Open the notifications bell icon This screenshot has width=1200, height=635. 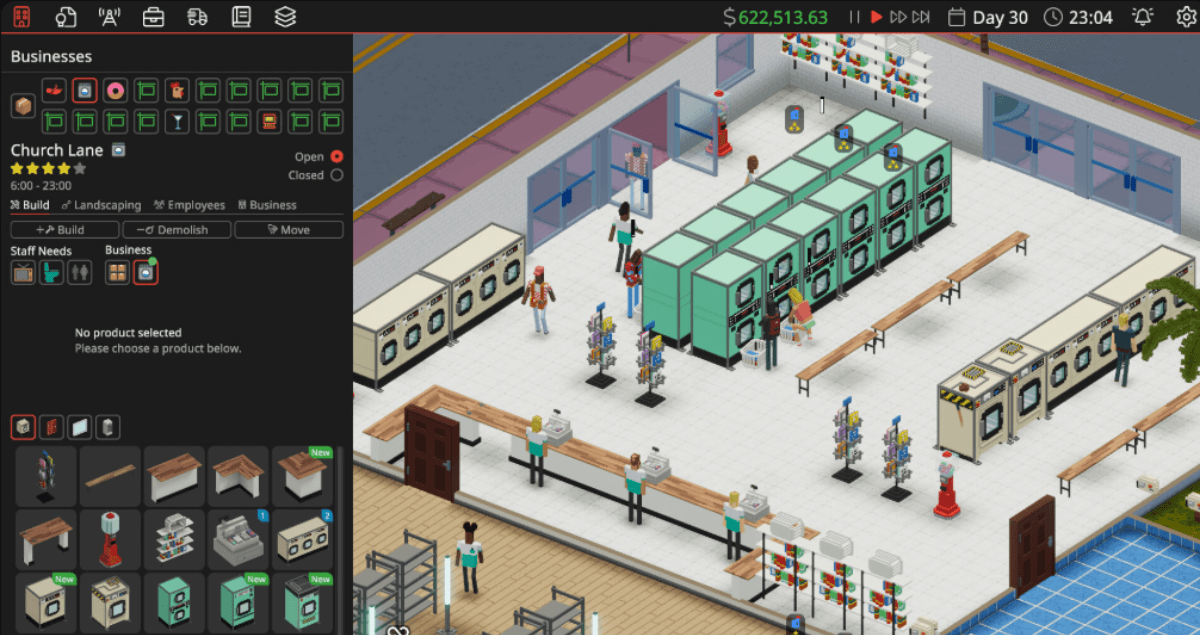tap(1141, 17)
